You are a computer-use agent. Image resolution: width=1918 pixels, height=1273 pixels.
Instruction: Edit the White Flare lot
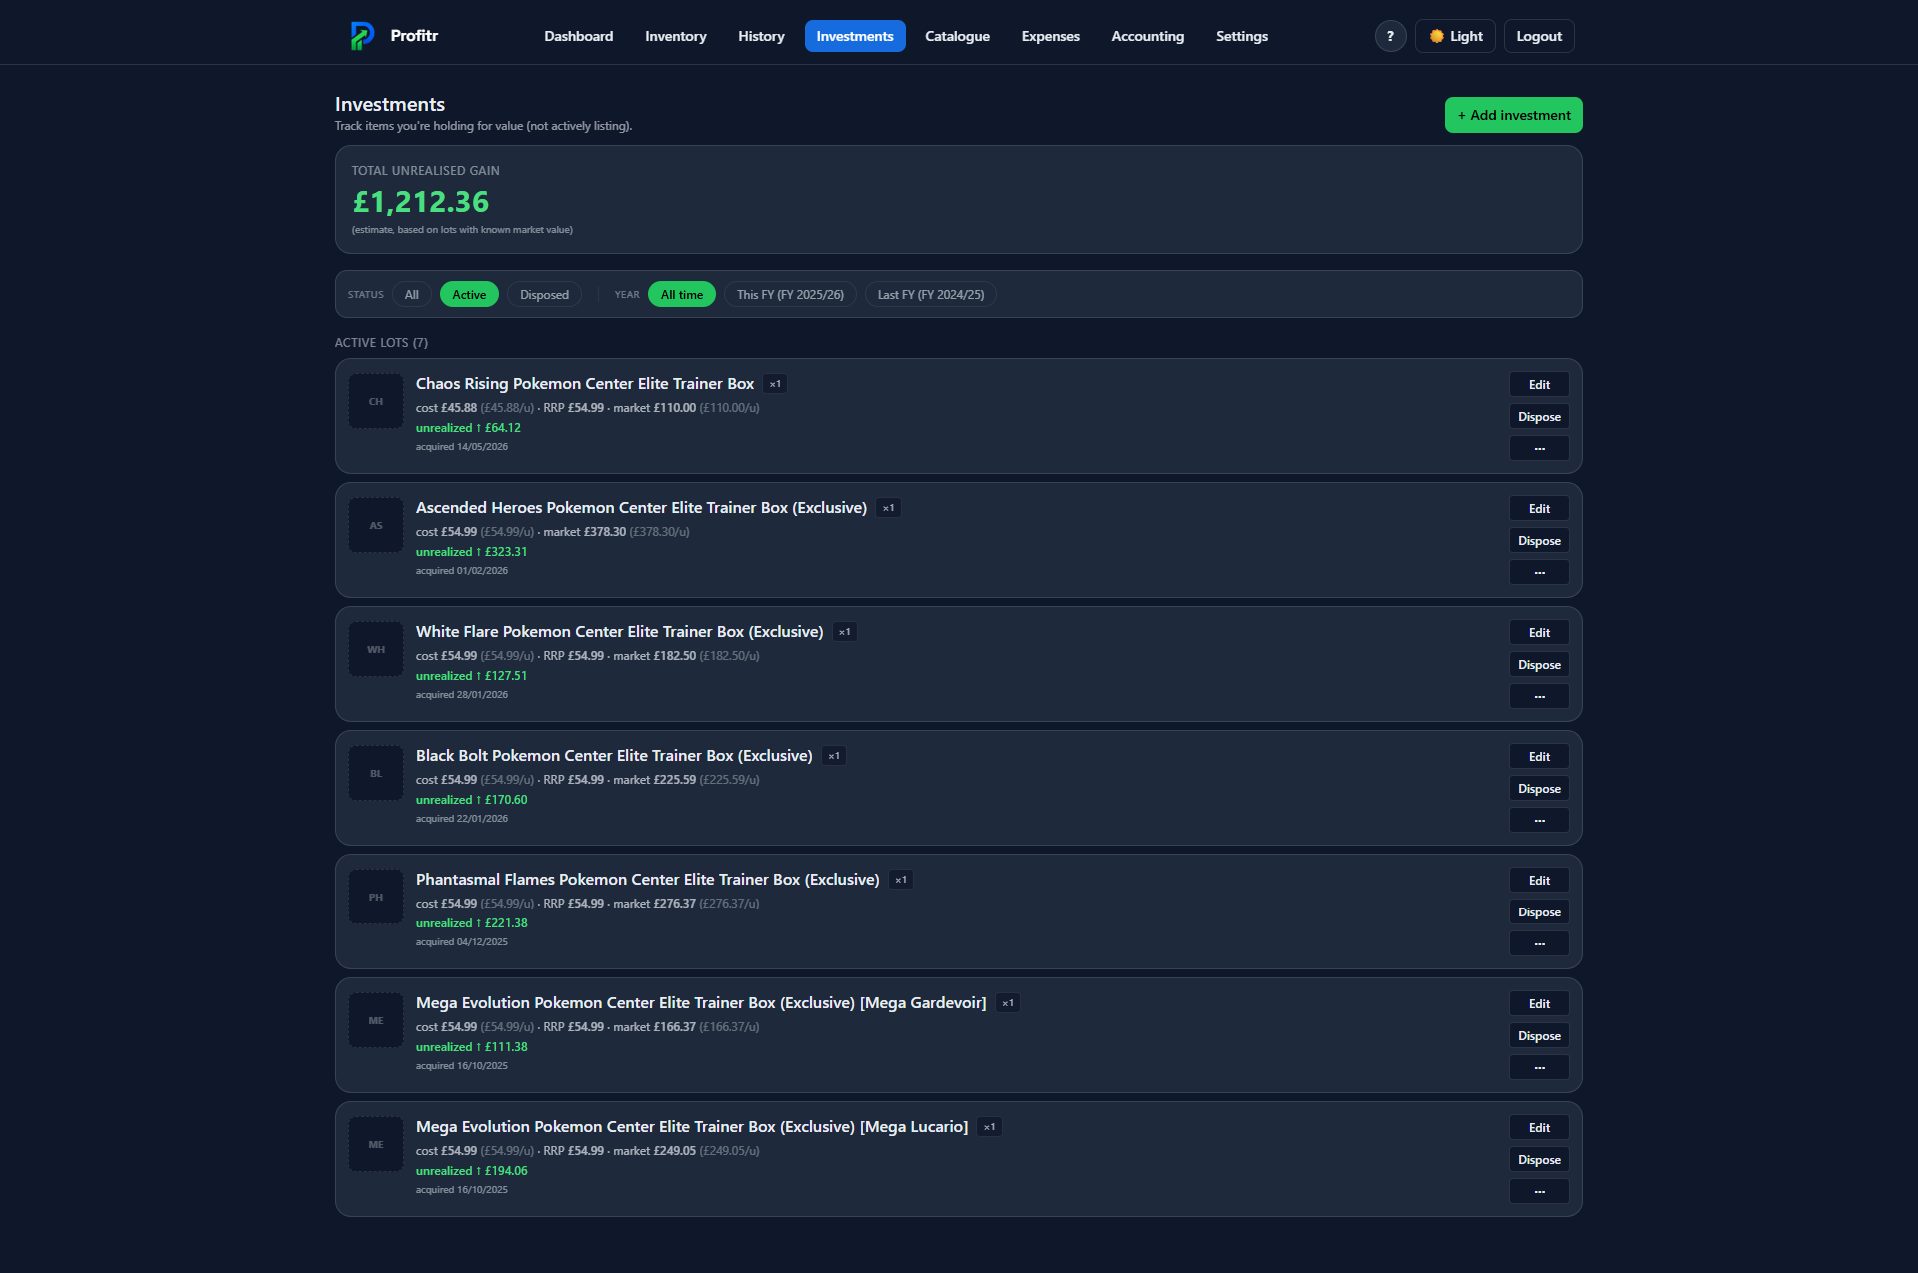pos(1539,632)
